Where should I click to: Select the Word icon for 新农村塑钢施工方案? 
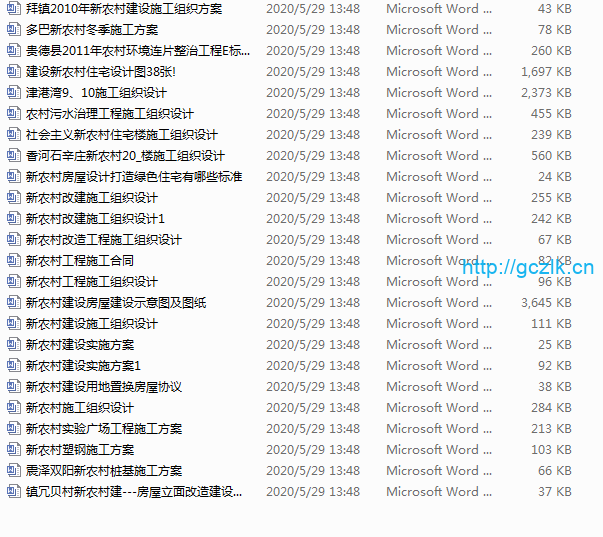pyautogui.click(x=14, y=450)
